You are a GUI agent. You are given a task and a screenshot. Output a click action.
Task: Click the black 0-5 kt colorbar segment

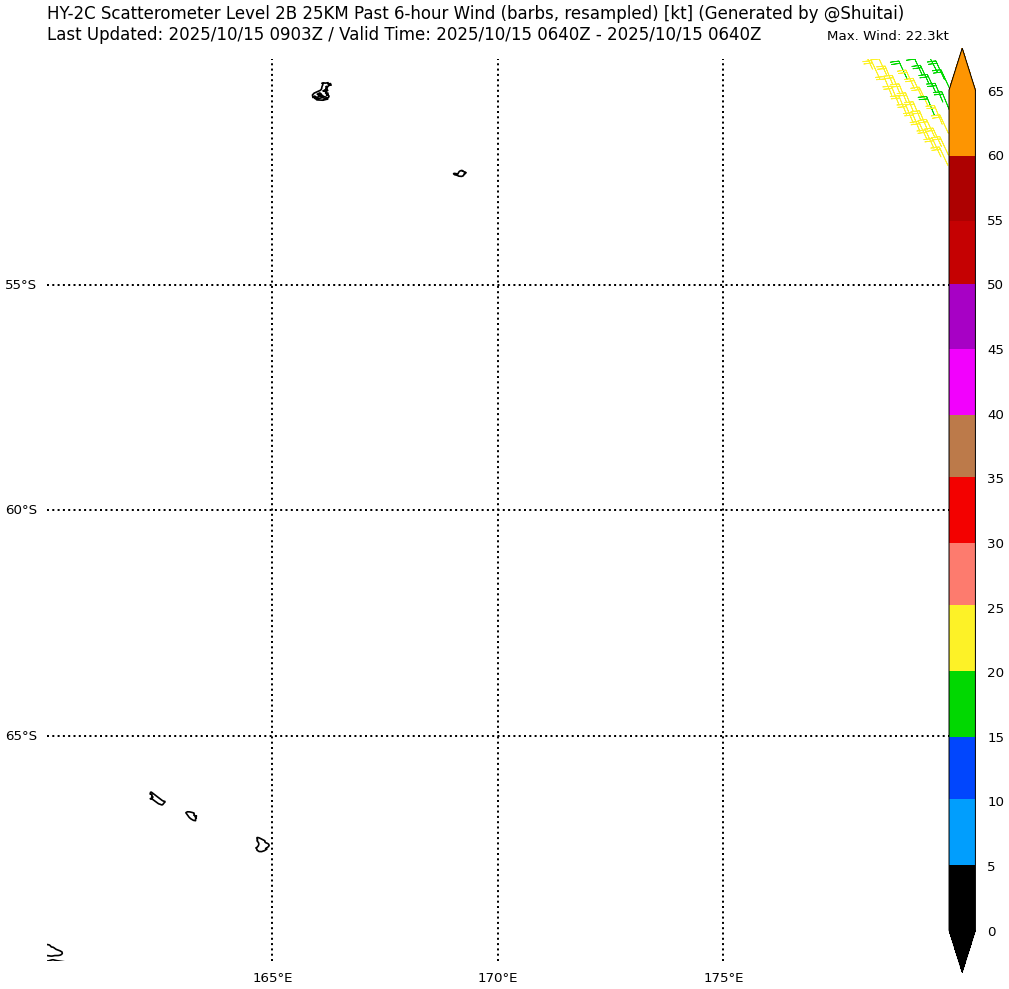pyautogui.click(x=961, y=898)
